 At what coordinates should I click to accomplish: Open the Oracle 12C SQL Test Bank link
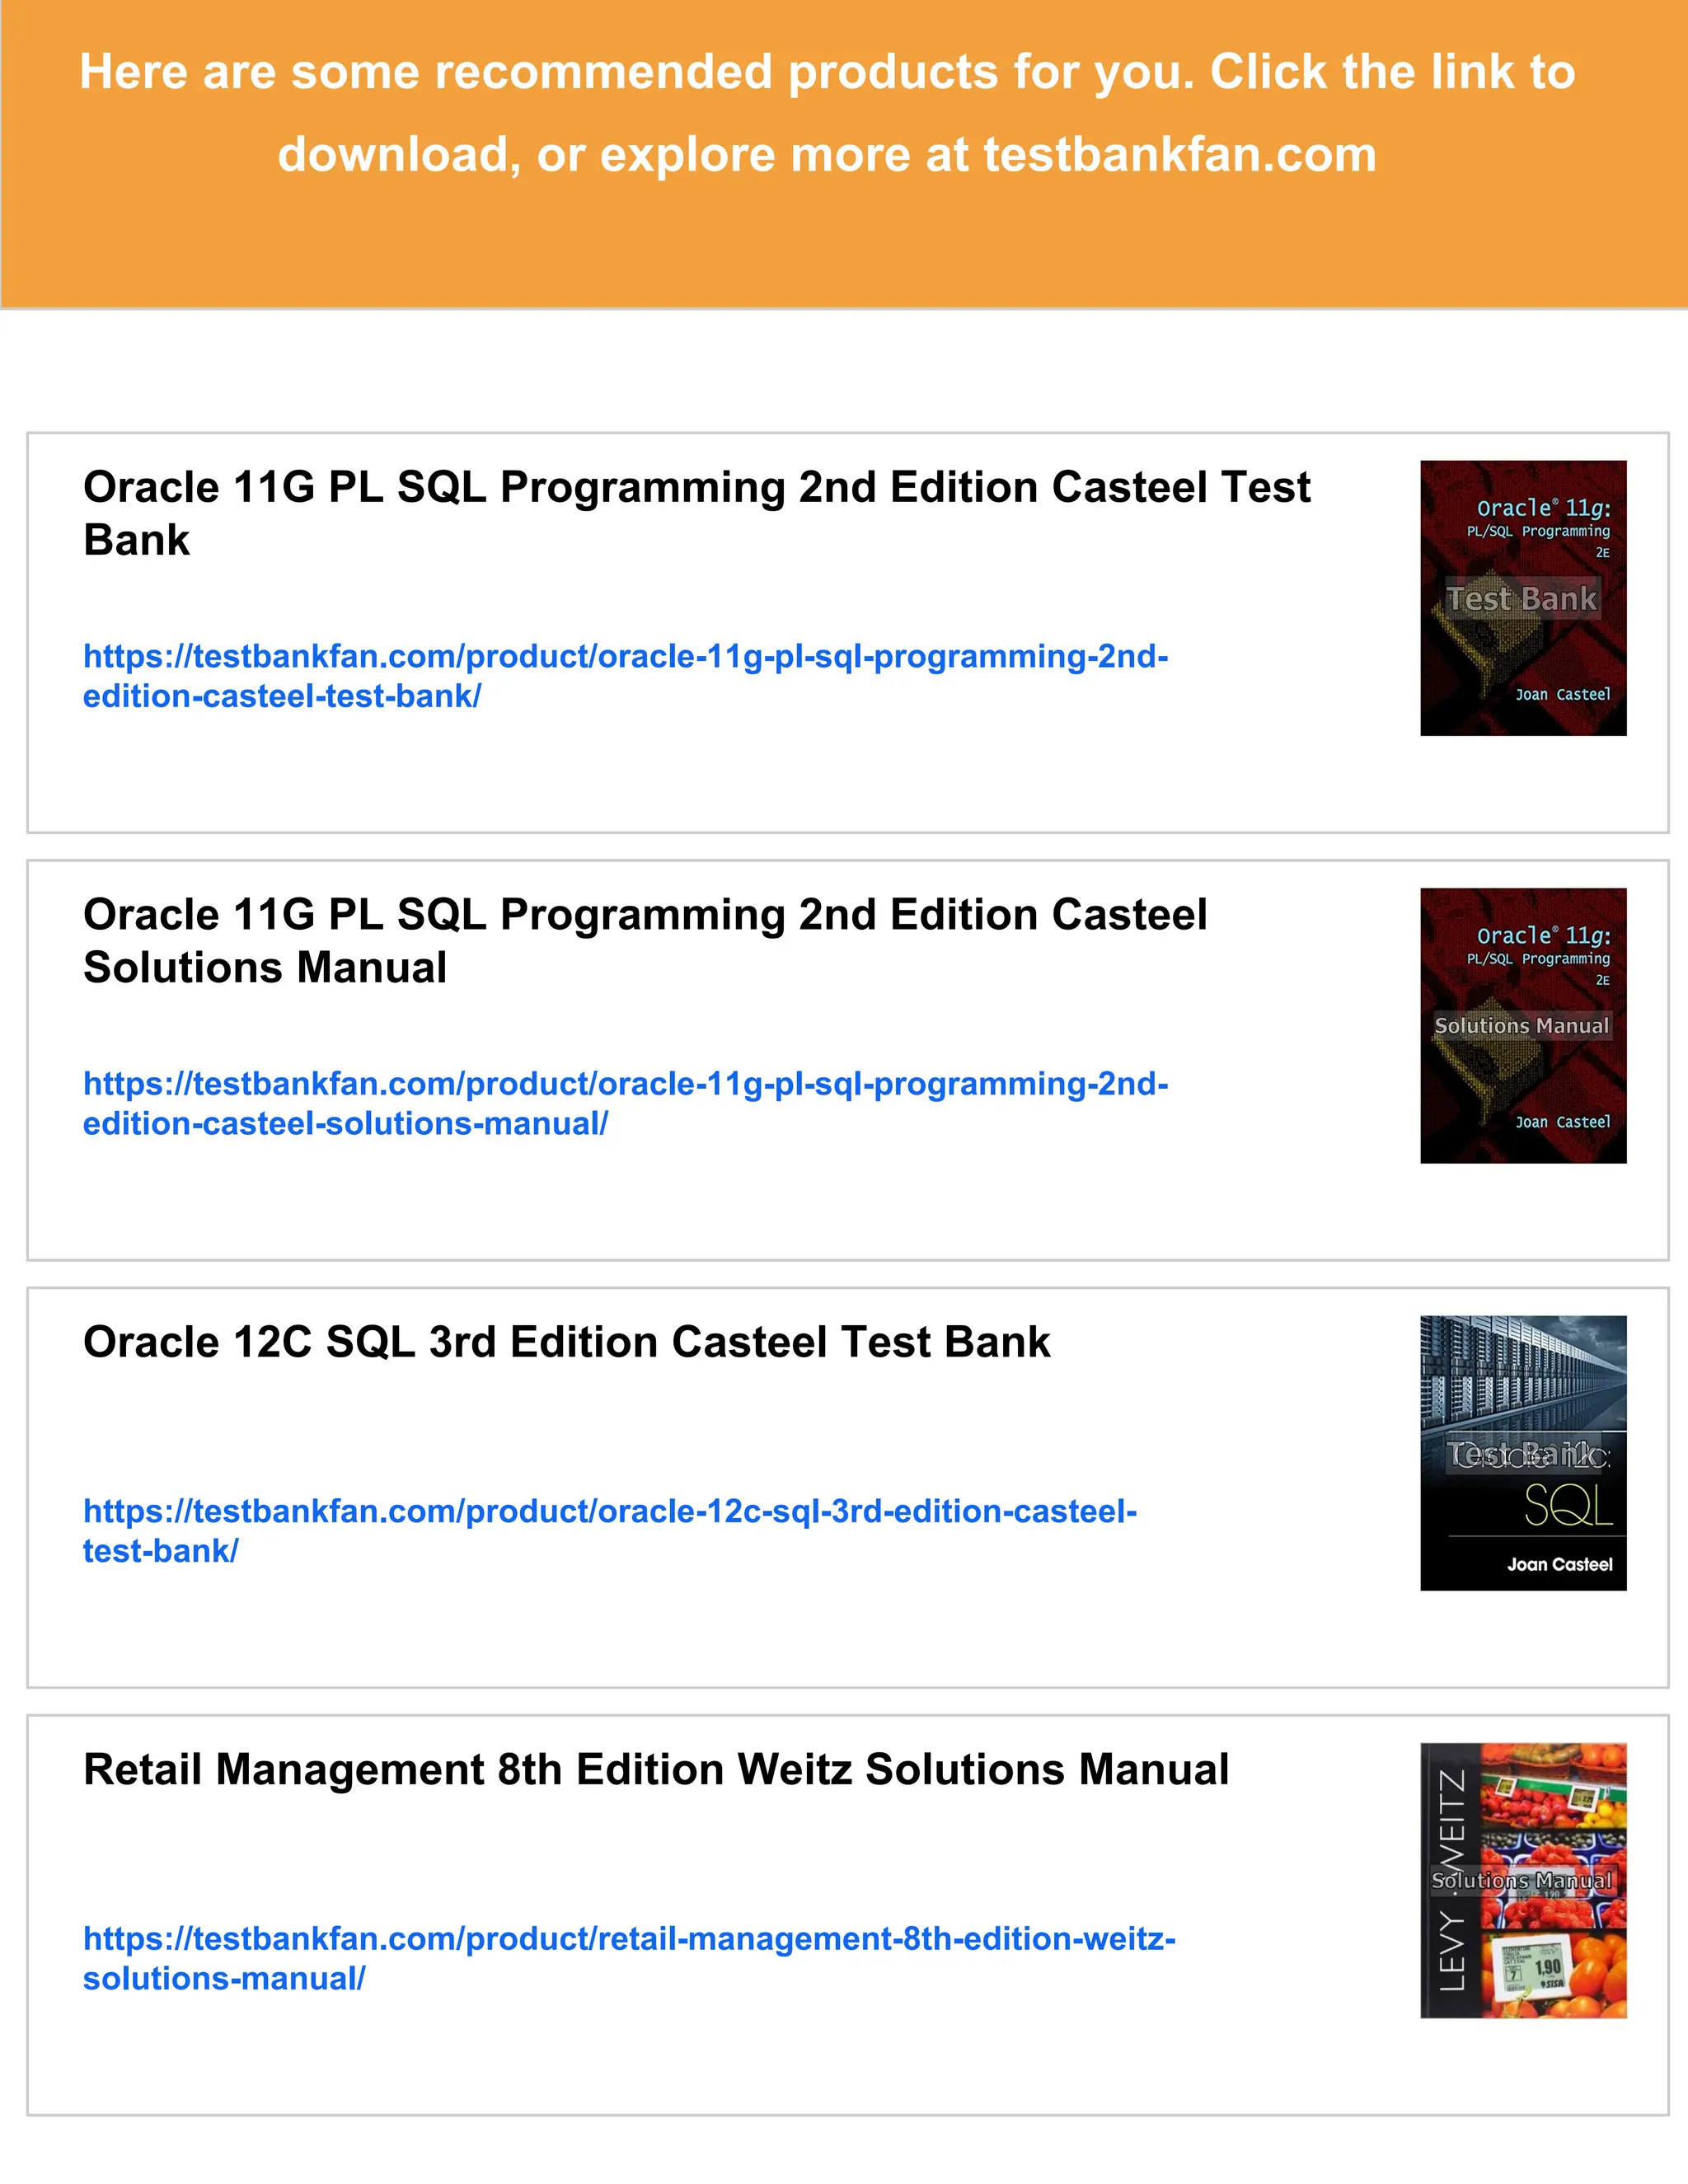coord(610,1531)
